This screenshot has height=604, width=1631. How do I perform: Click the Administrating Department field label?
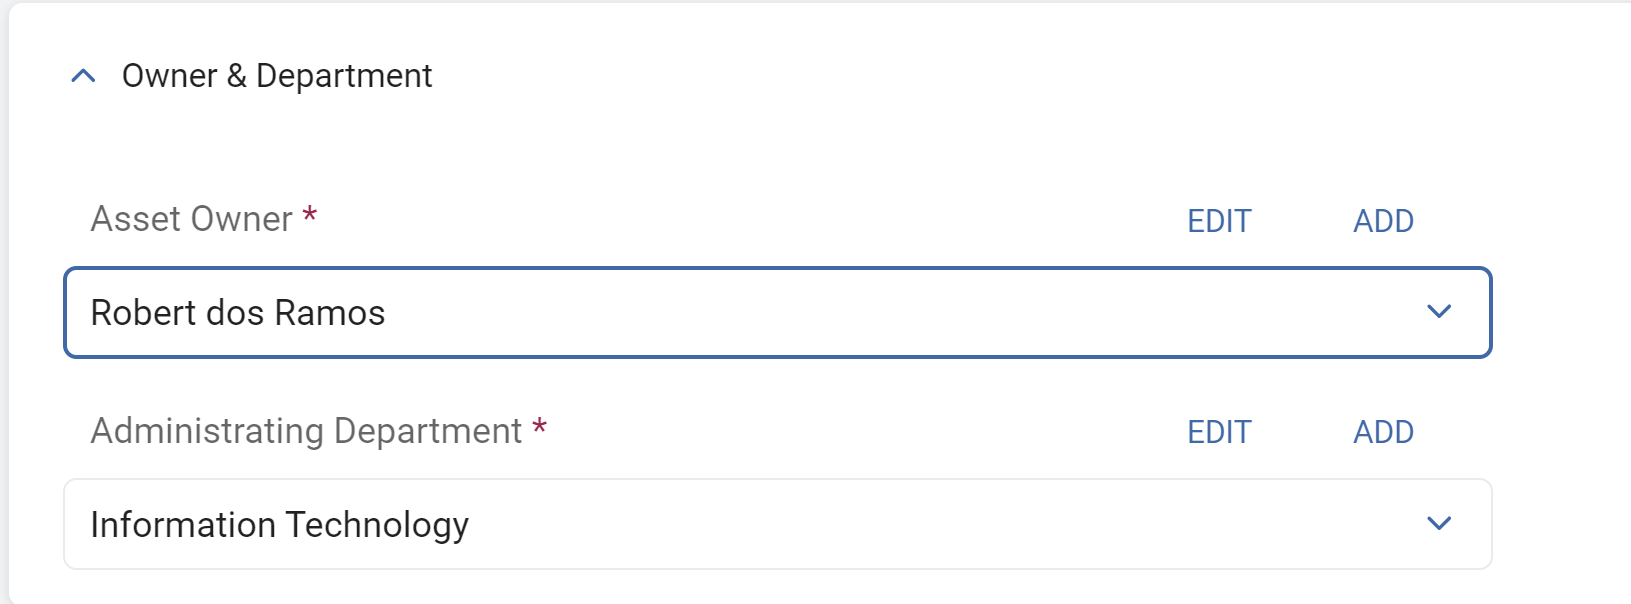pos(306,431)
